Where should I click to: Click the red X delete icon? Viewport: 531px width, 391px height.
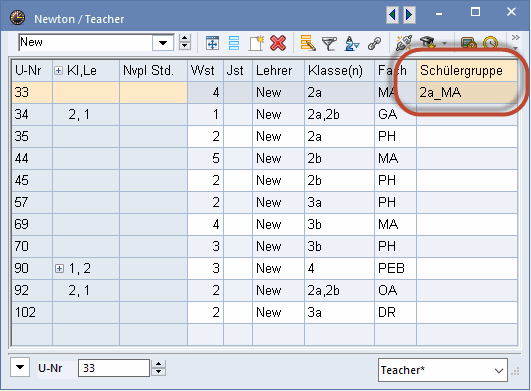pyautogui.click(x=278, y=43)
